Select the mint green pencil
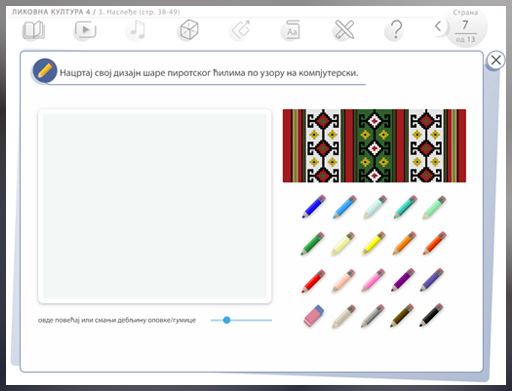This screenshot has width=512, height=391. [x=434, y=207]
